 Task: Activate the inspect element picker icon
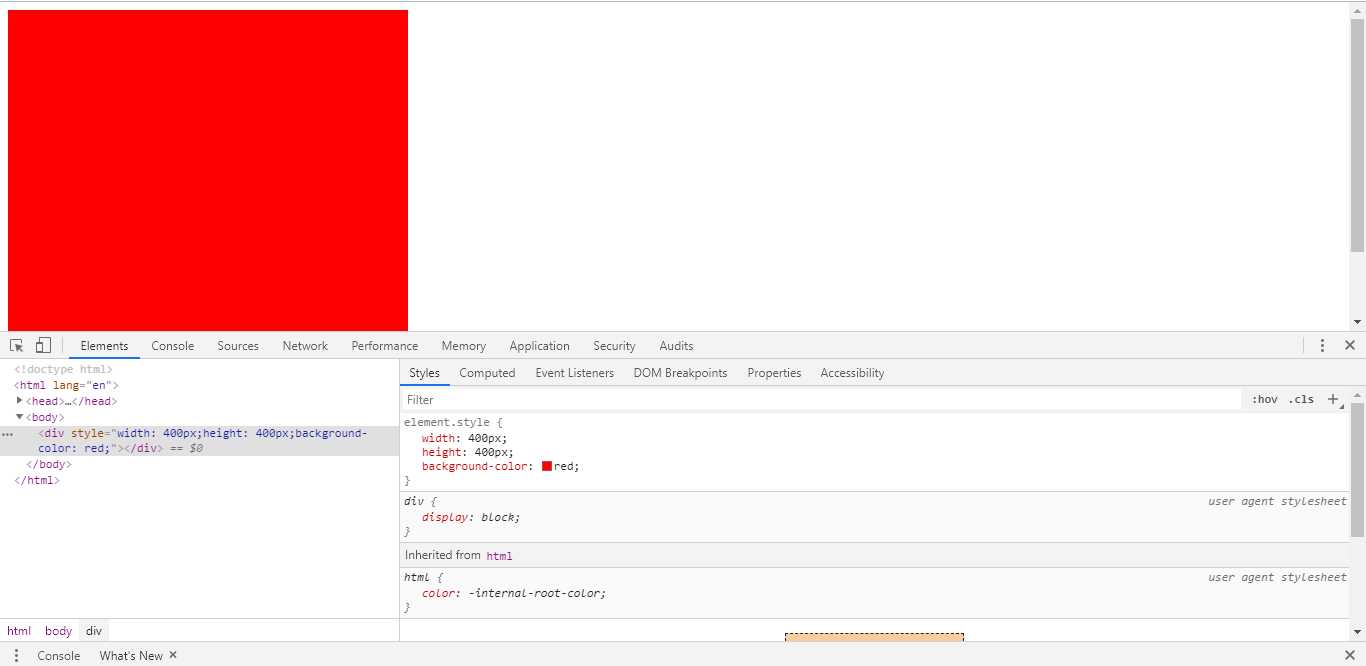tap(17, 345)
